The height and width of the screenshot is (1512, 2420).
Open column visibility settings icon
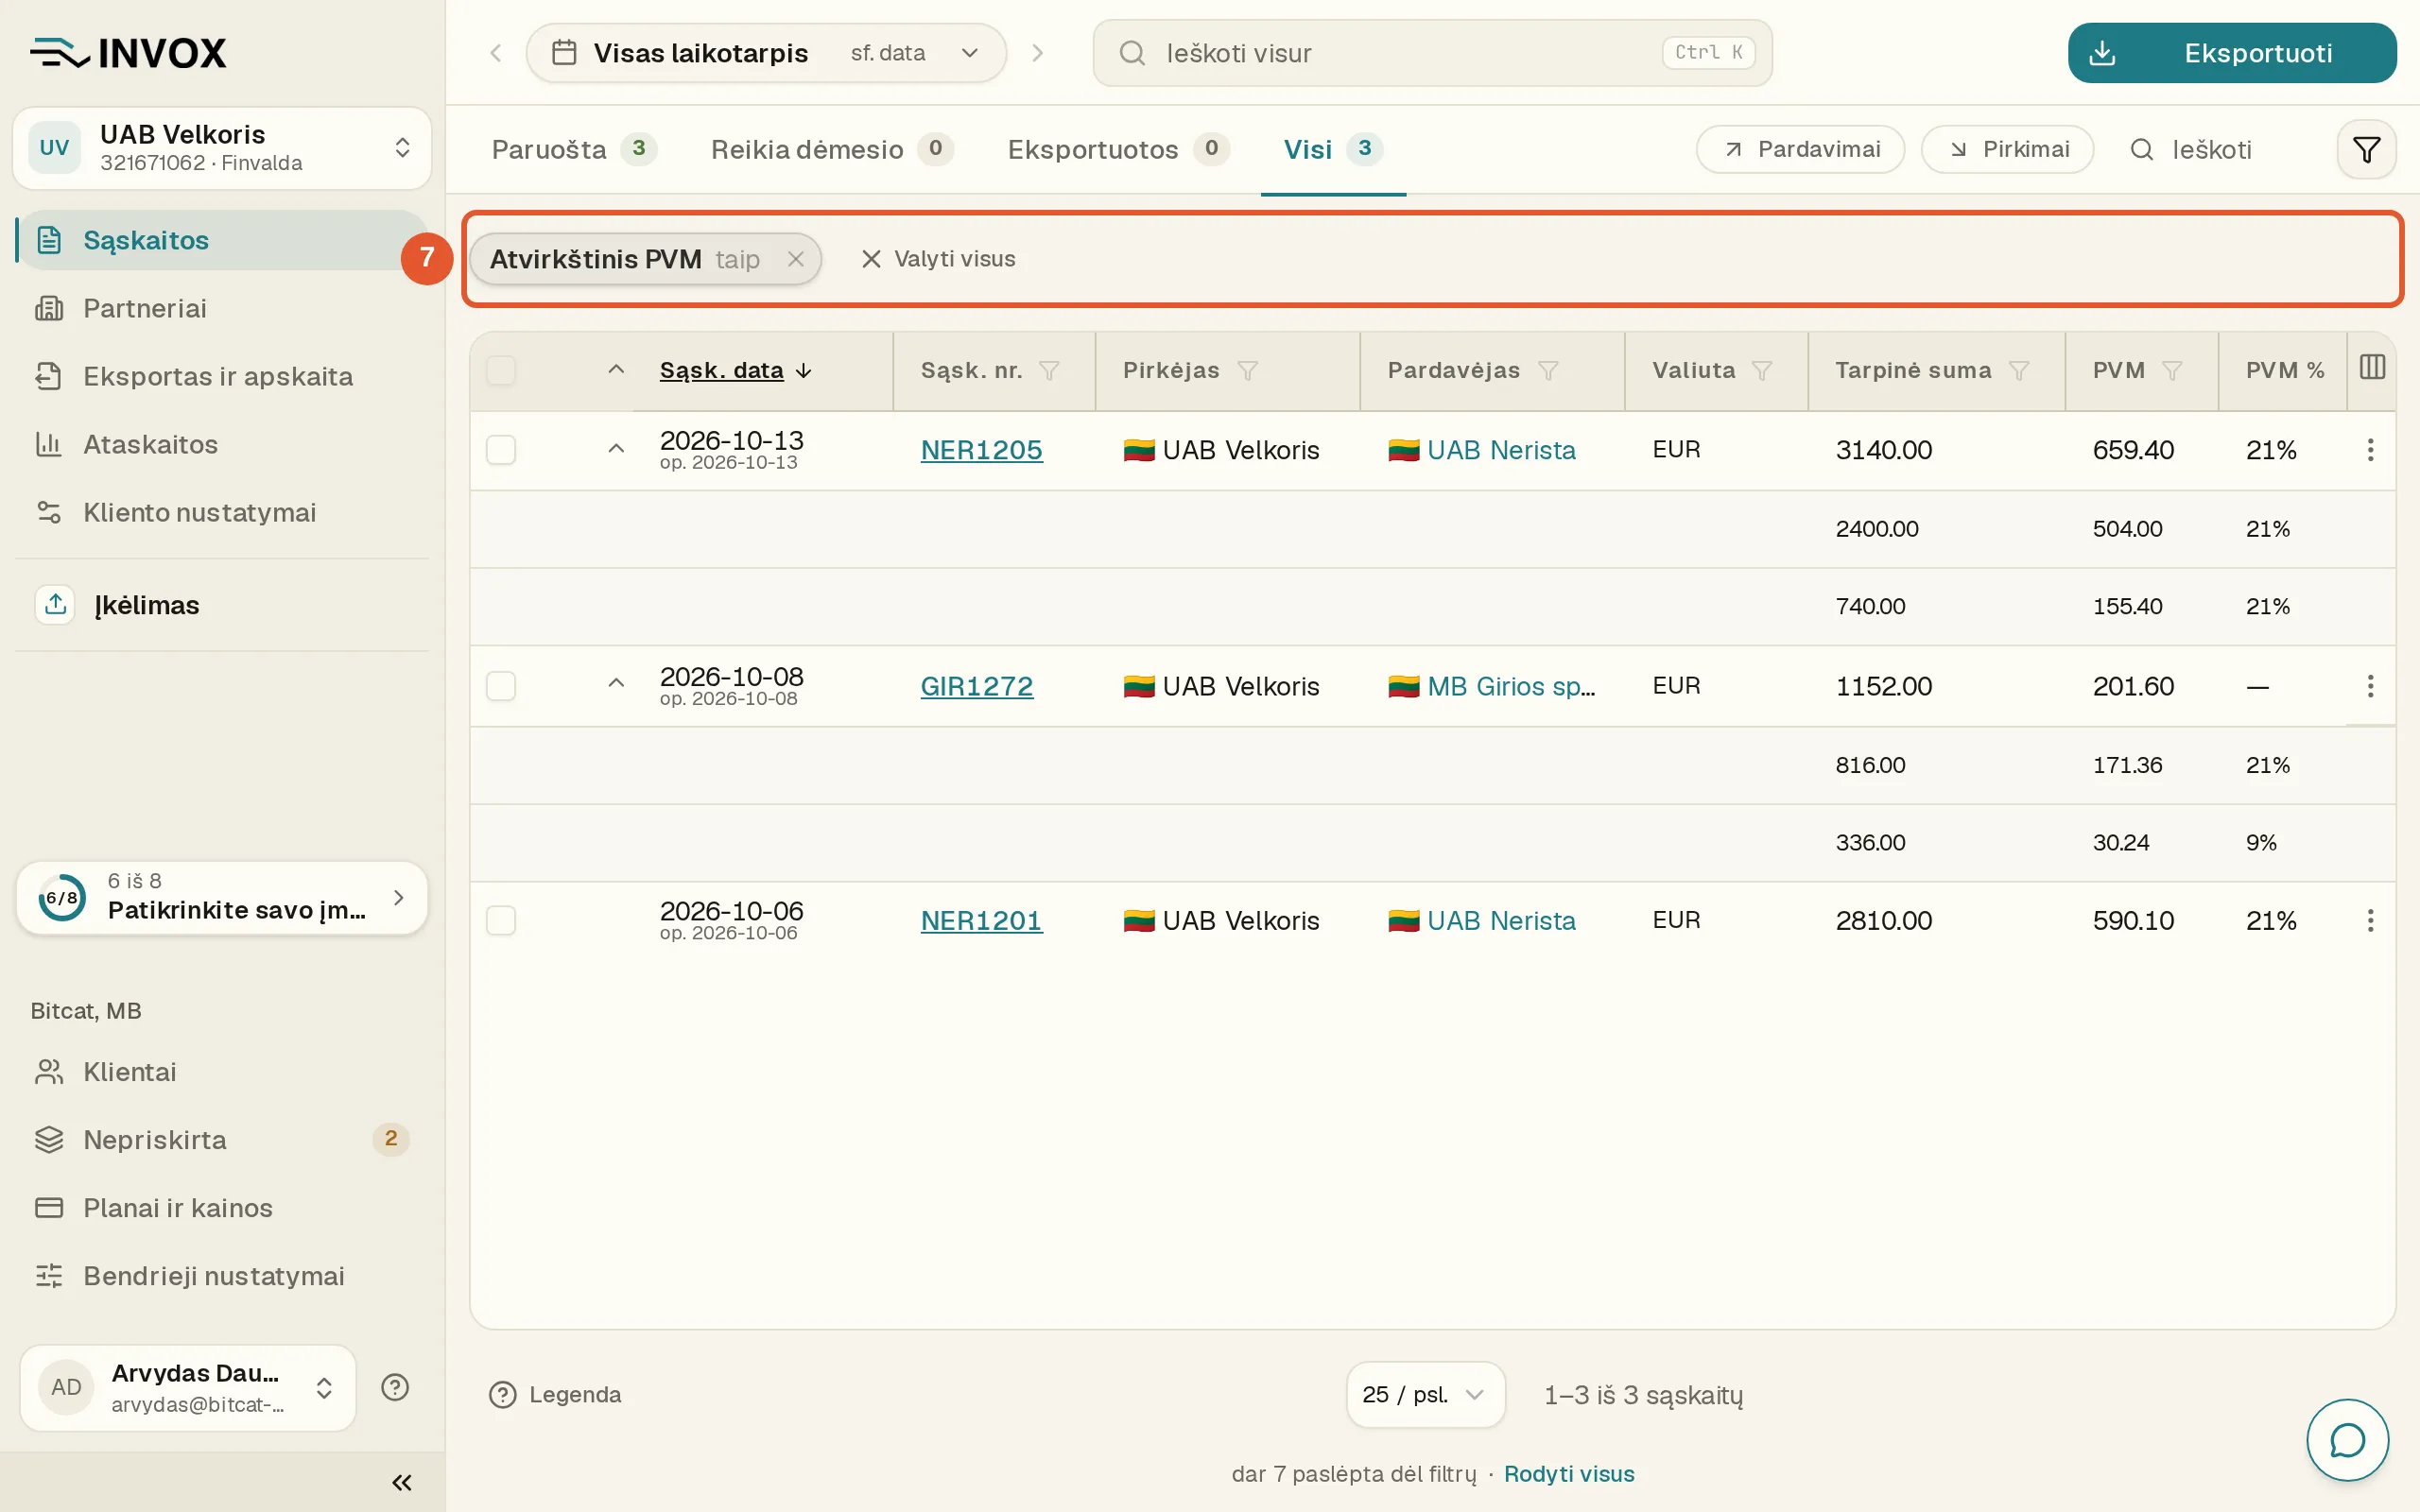pyautogui.click(x=2372, y=368)
